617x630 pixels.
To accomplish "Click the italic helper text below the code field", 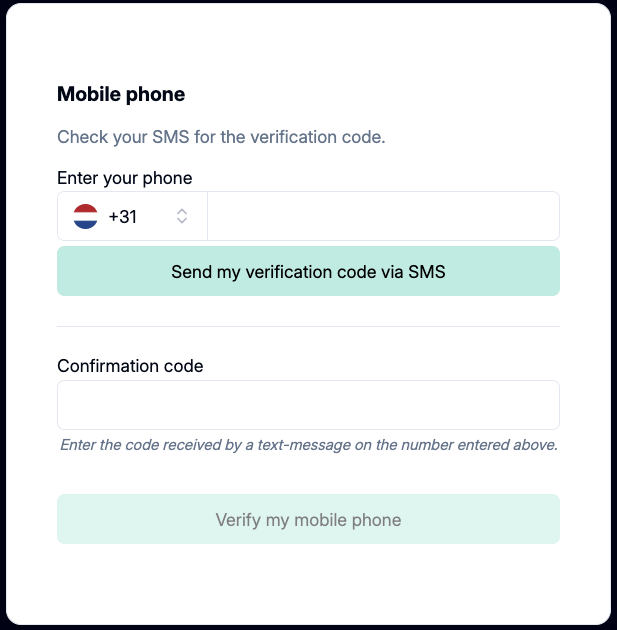I will point(308,444).
